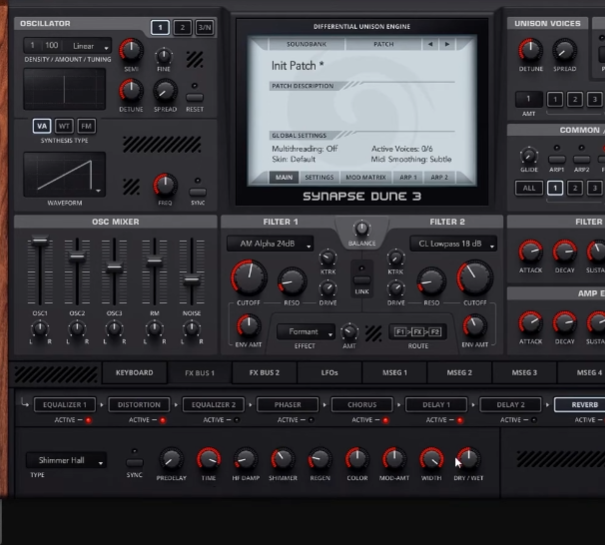Click the ALL button in Common section
This screenshot has width=605, height=545.
(529, 188)
